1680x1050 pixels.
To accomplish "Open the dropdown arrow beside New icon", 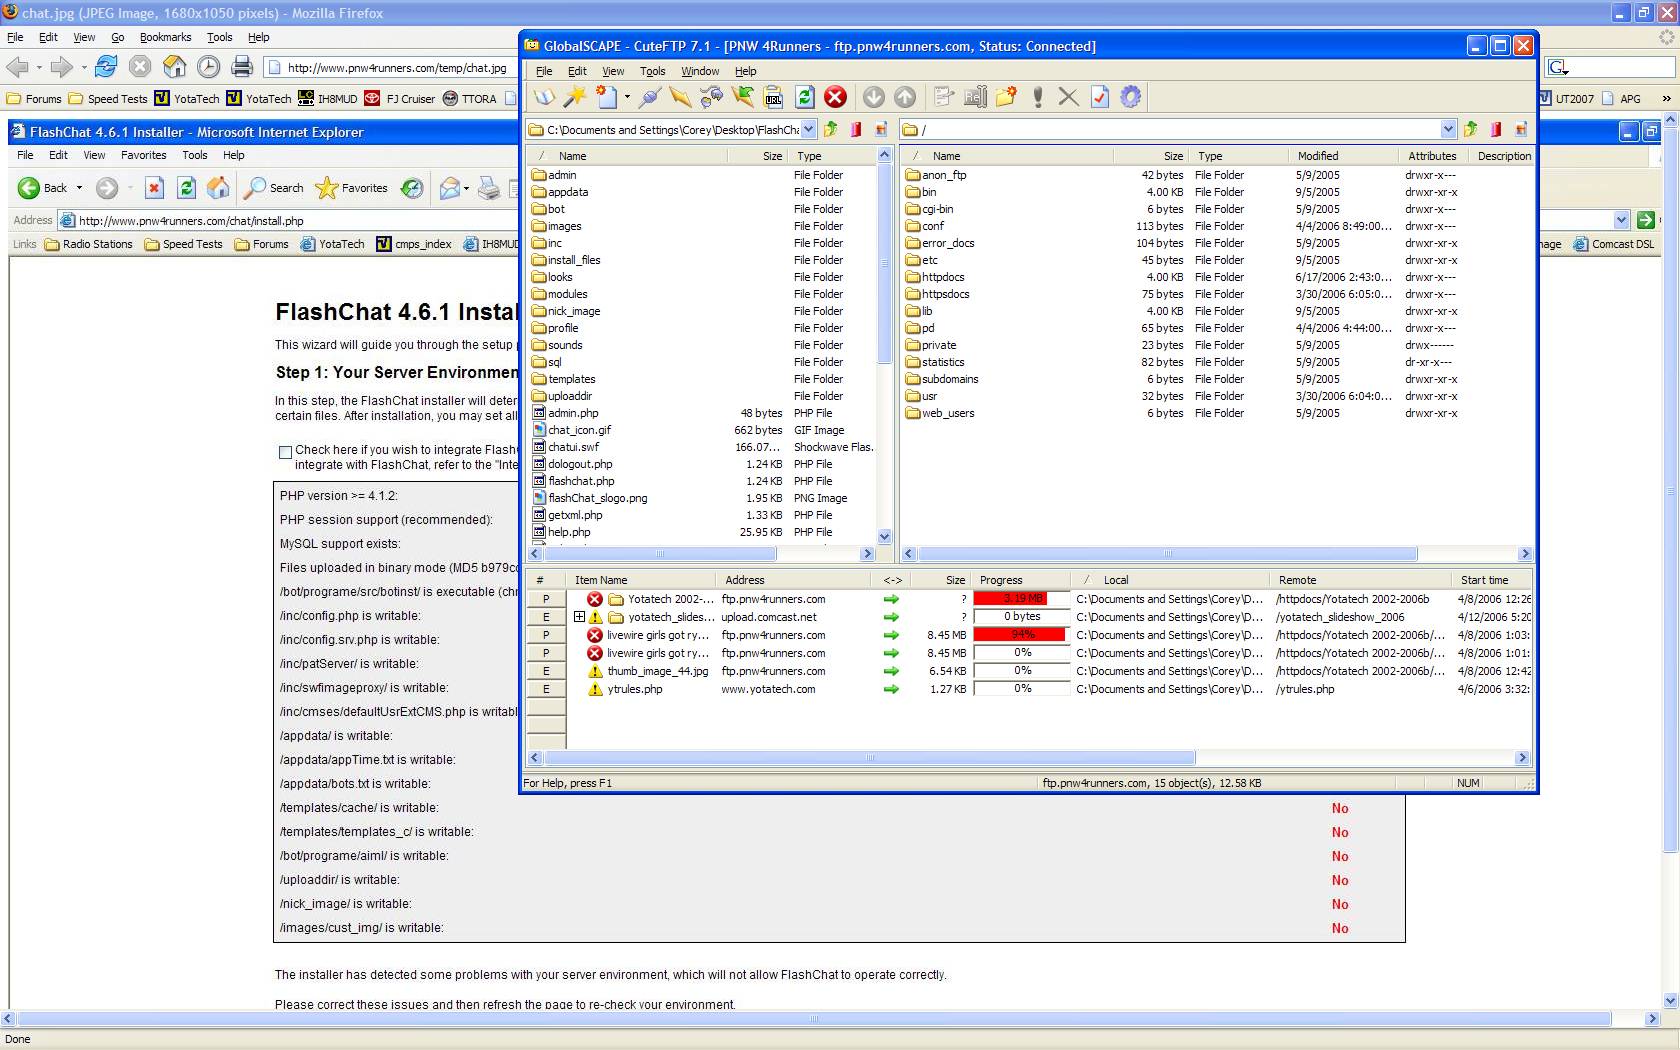I will (627, 97).
